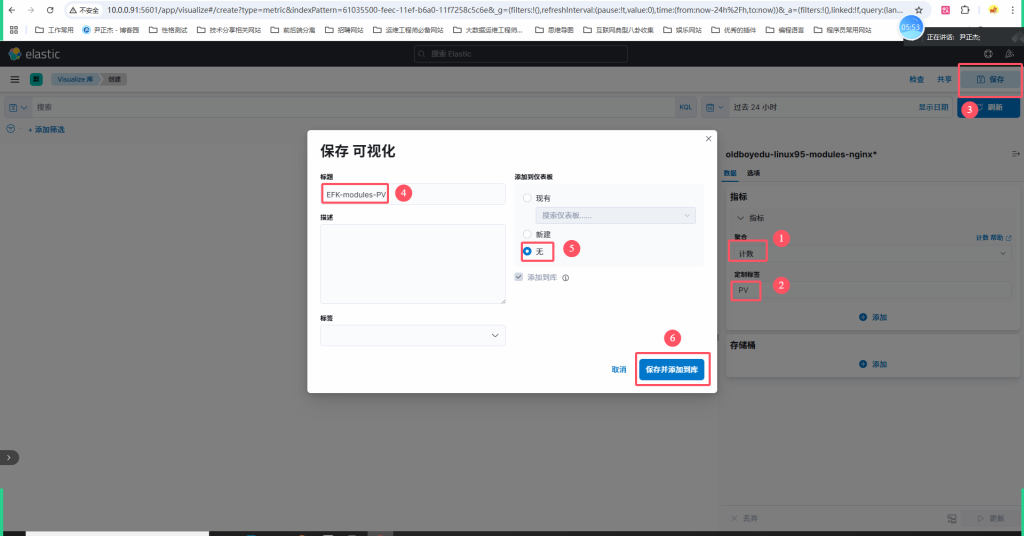This screenshot has height=536, width=1024.
Task: Open the browser extensions puzzle icon
Action: coord(965,10)
